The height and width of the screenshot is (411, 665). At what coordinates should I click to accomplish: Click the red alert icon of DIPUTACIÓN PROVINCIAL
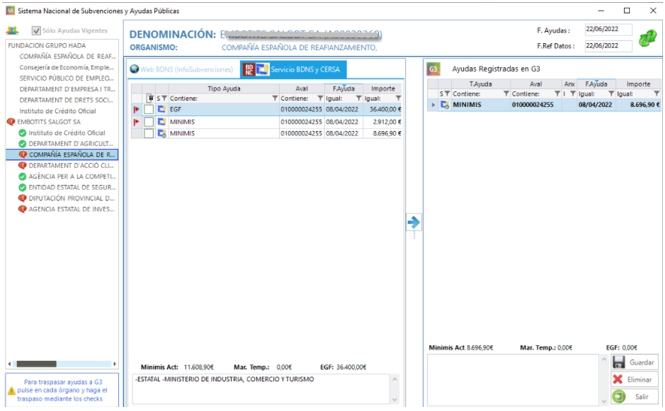pos(22,198)
